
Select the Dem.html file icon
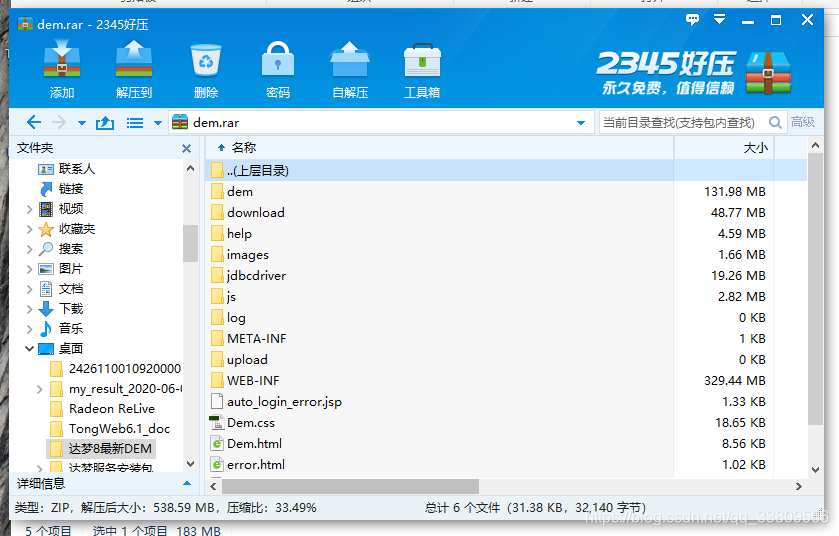[x=217, y=443]
